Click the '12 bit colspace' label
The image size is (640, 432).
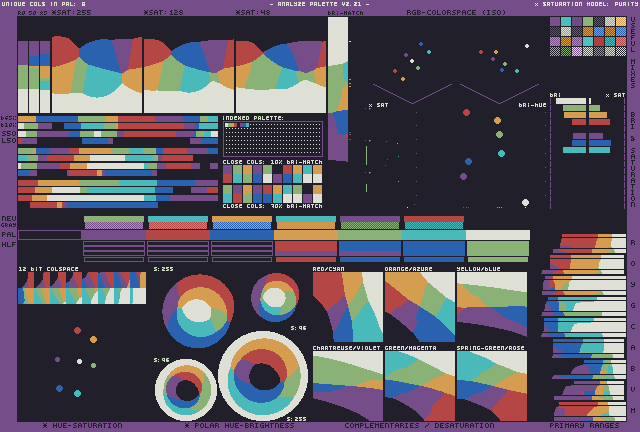tap(48, 269)
